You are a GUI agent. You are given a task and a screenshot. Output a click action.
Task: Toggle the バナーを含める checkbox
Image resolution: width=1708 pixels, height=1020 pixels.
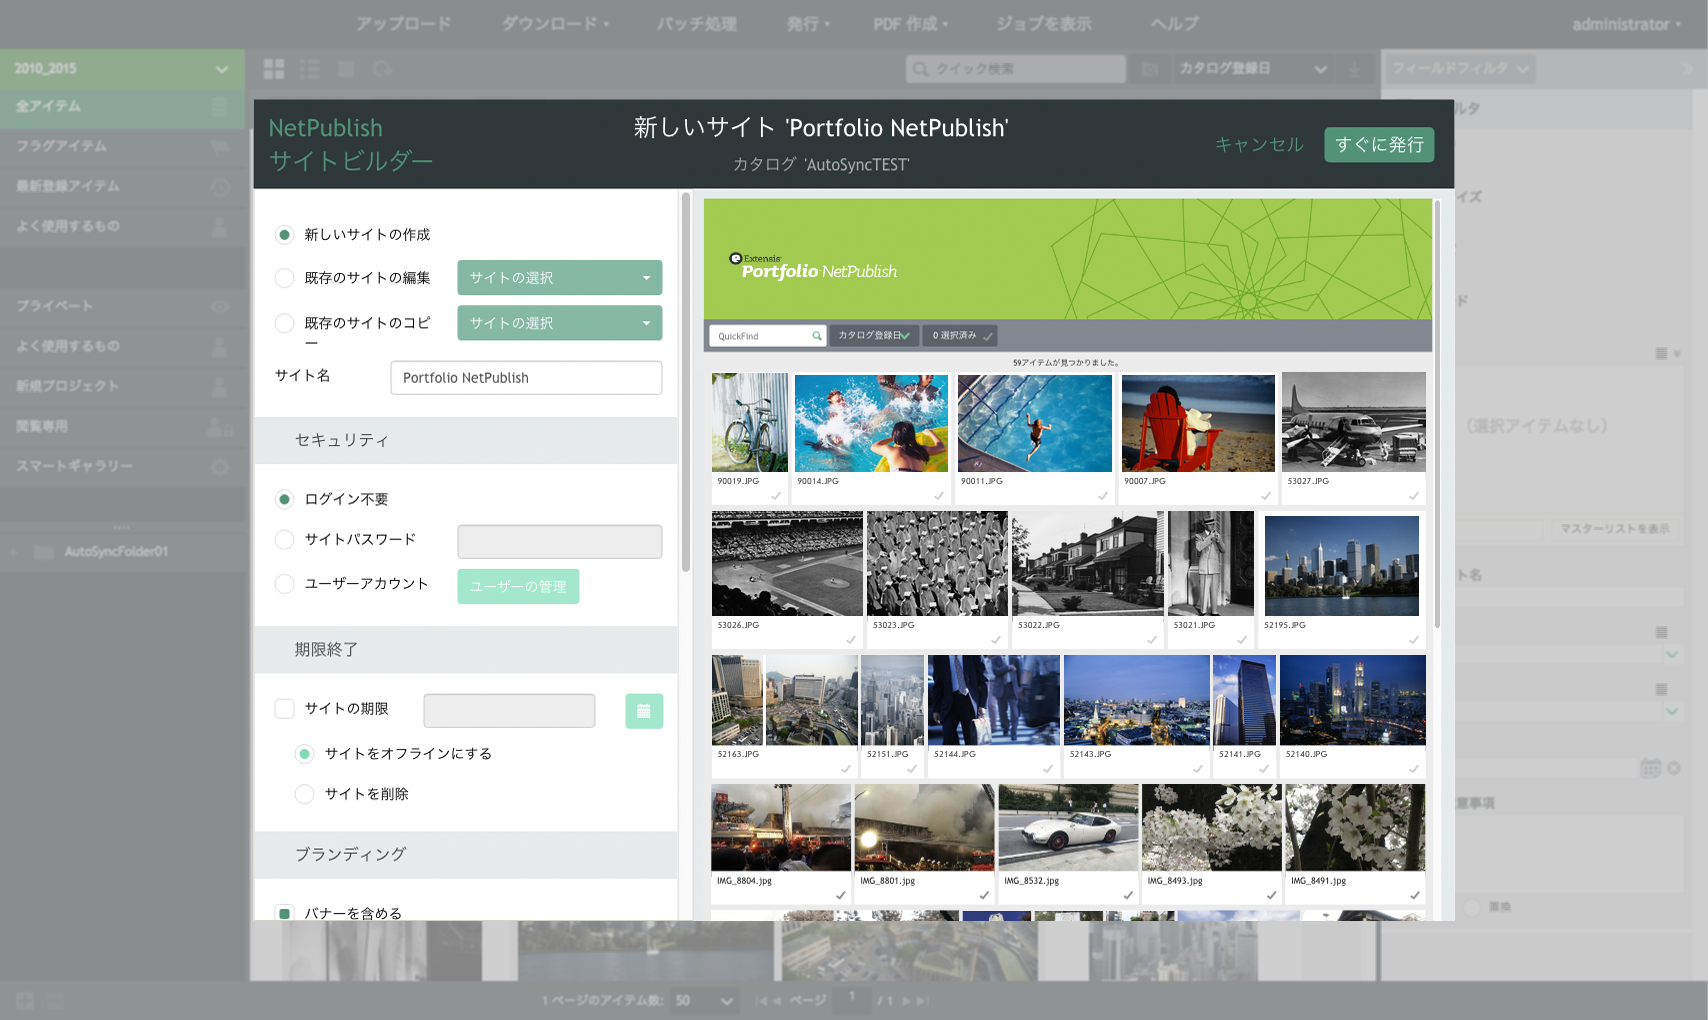285,913
